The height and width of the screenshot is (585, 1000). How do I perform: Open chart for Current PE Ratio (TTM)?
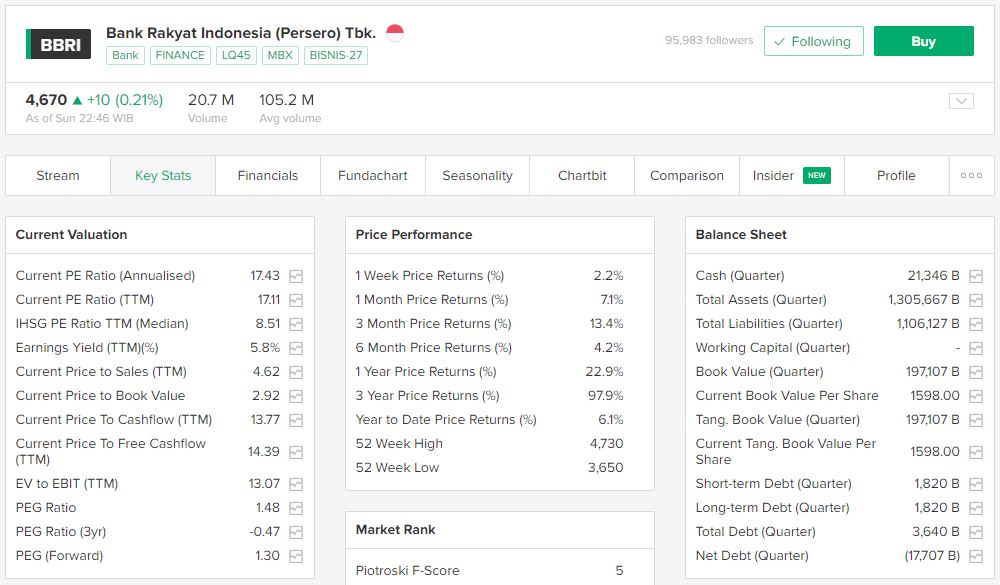pyautogui.click(x=296, y=300)
